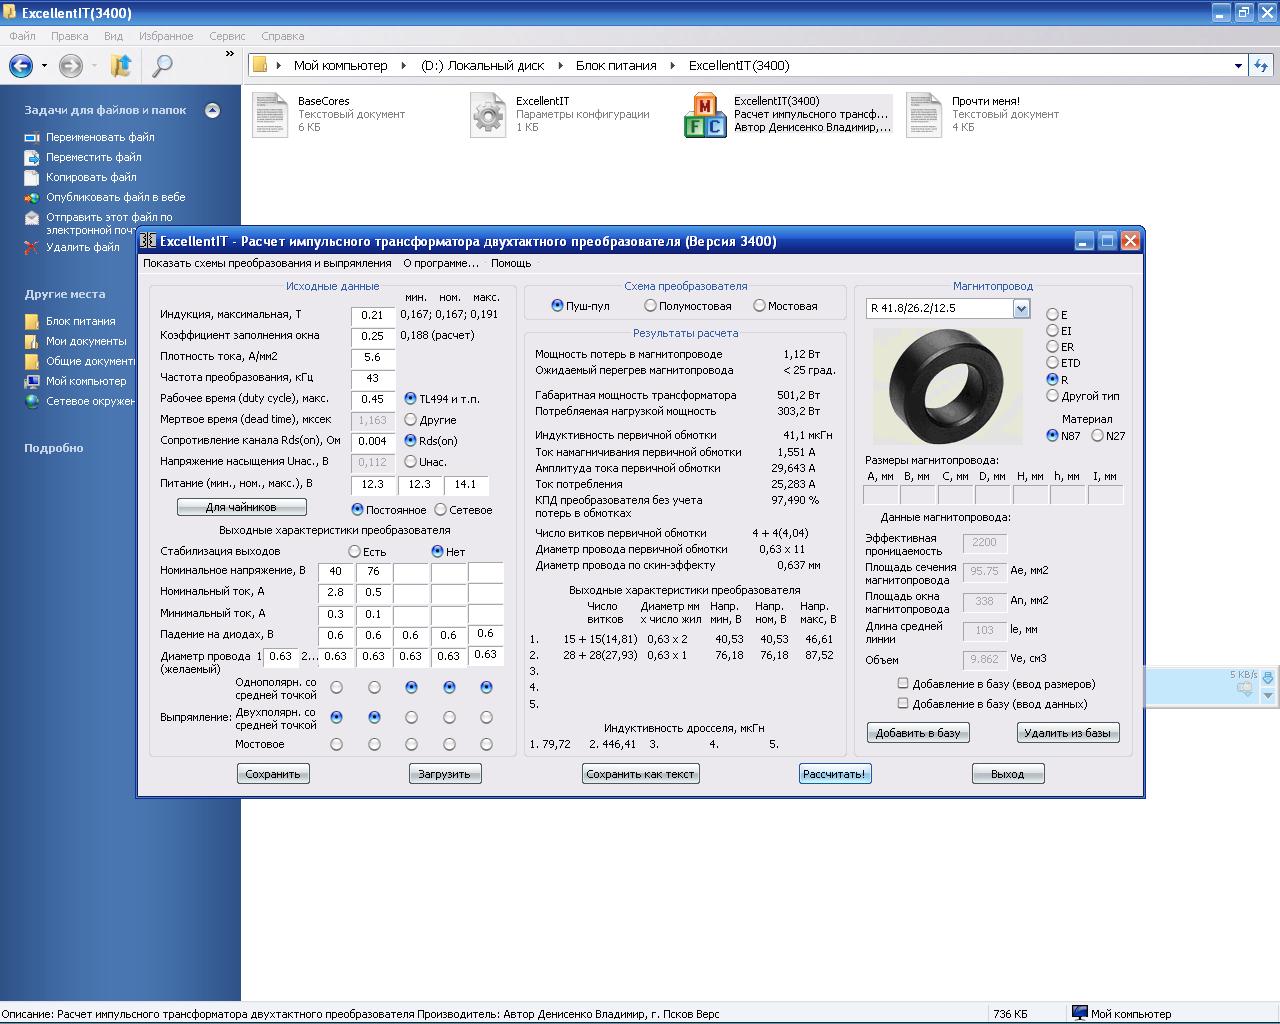Open the core size dropdown R 41.8/26.2/12.5
The height and width of the screenshot is (1024, 1280).
[1021, 309]
